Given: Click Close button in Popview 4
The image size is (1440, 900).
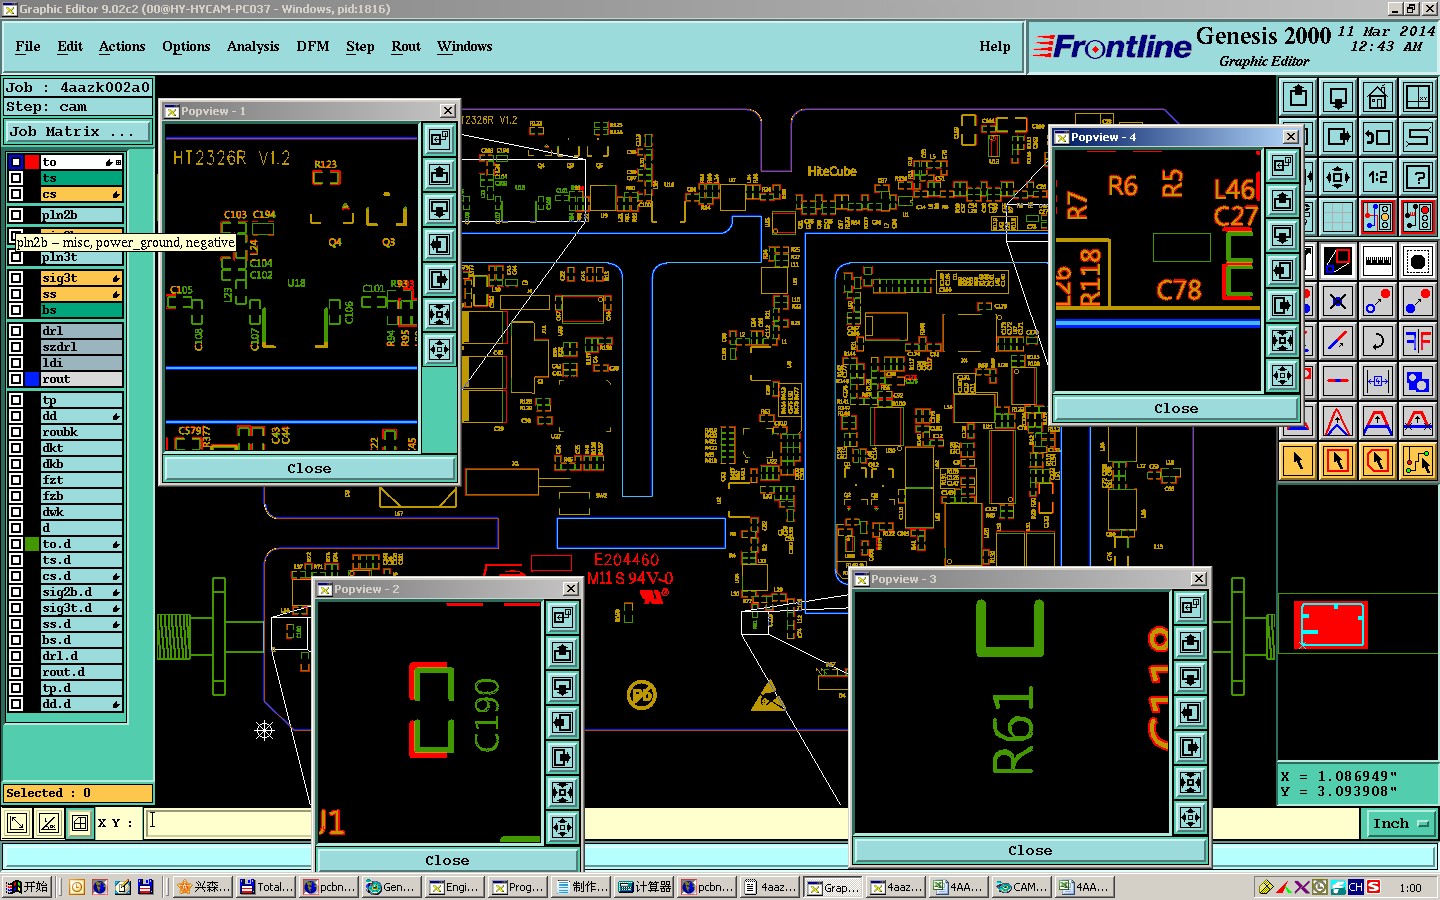Looking at the screenshot, I should [1176, 408].
